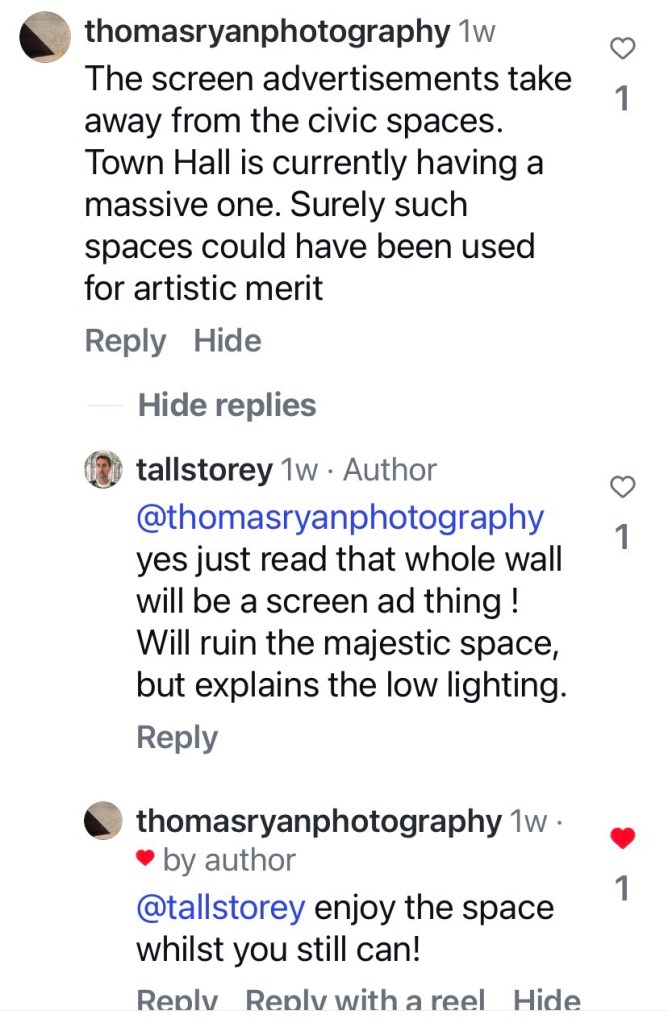Screen dimensions: 668x1023
Task: Open thomasryanphotography username on top comment
Action: point(267,31)
